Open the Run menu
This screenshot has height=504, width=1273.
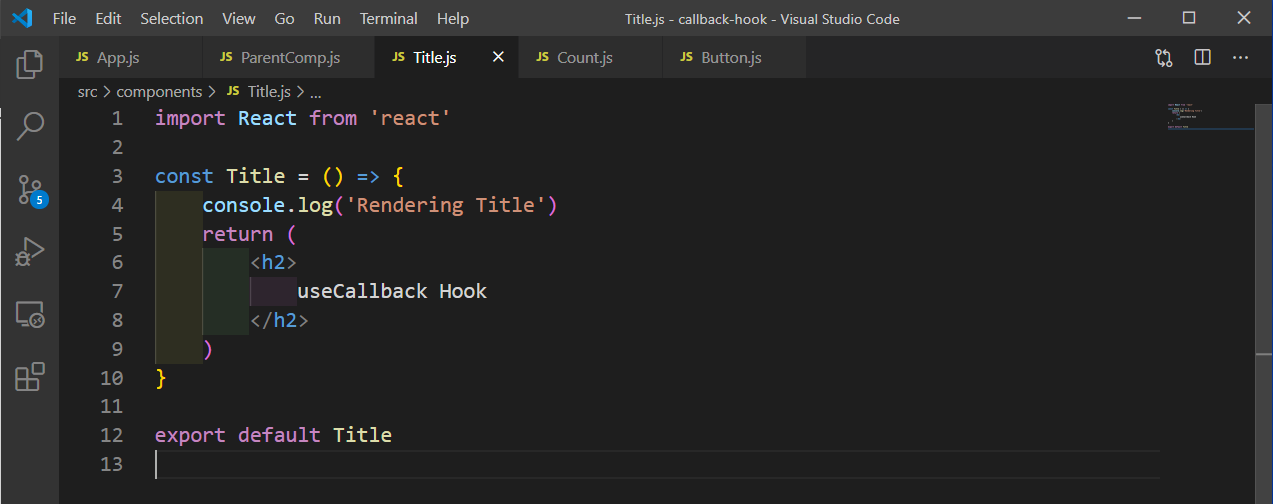pyautogui.click(x=327, y=18)
